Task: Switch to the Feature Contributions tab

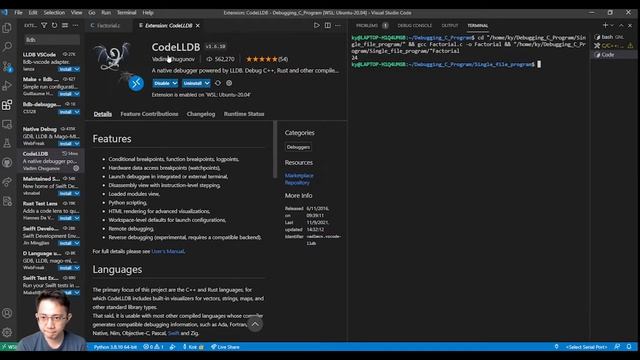Action: (x=149, y=114)
